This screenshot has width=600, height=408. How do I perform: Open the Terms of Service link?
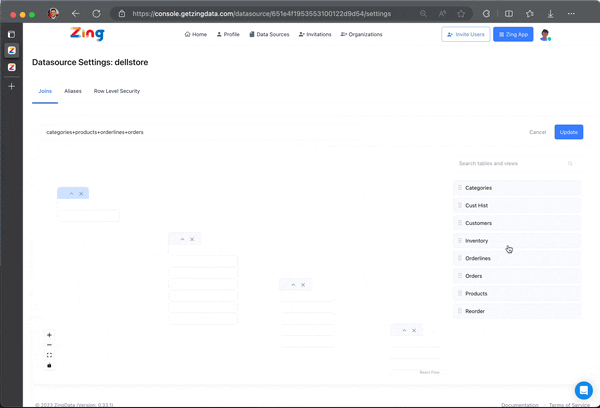click(569, 405)
